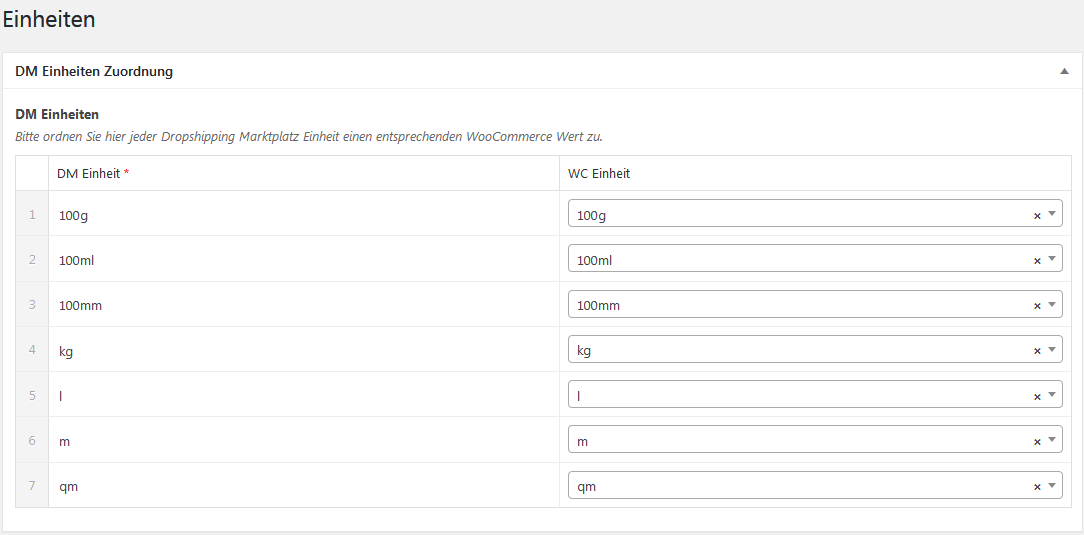This screenshot has width=1084, height=535.
Task: Open the 100ml WC Einheit dropdown arrow
Action: [x=1052, y=259]
